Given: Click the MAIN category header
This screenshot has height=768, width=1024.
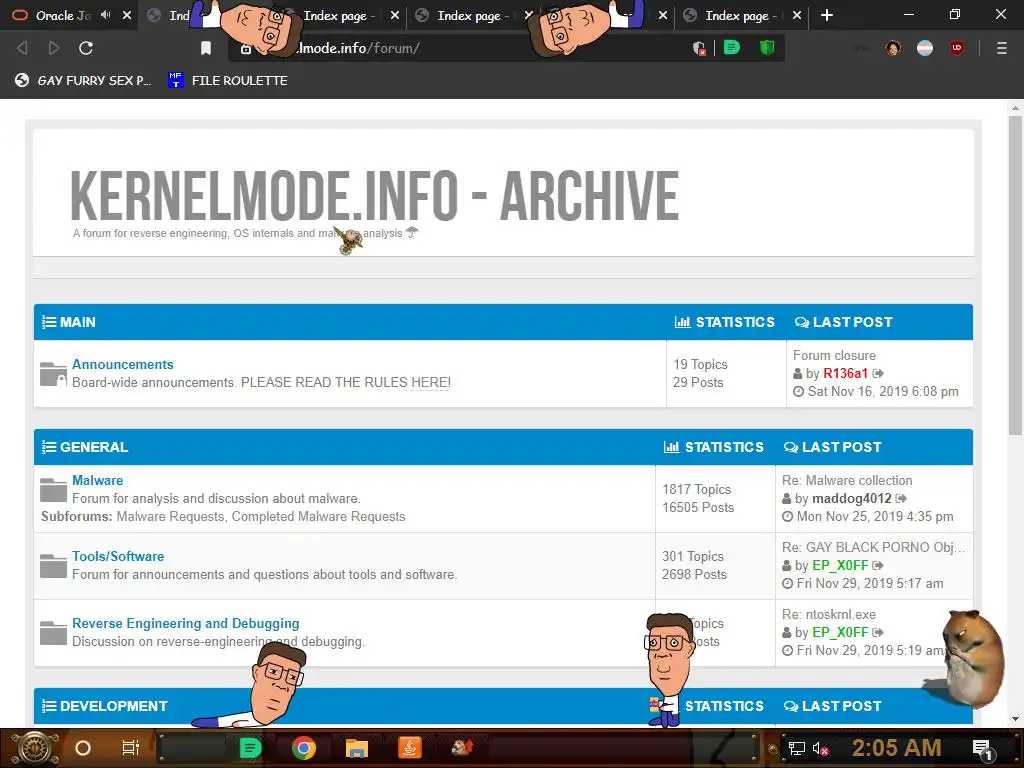Looking at the screenshot, I should (x=77, y=322).
